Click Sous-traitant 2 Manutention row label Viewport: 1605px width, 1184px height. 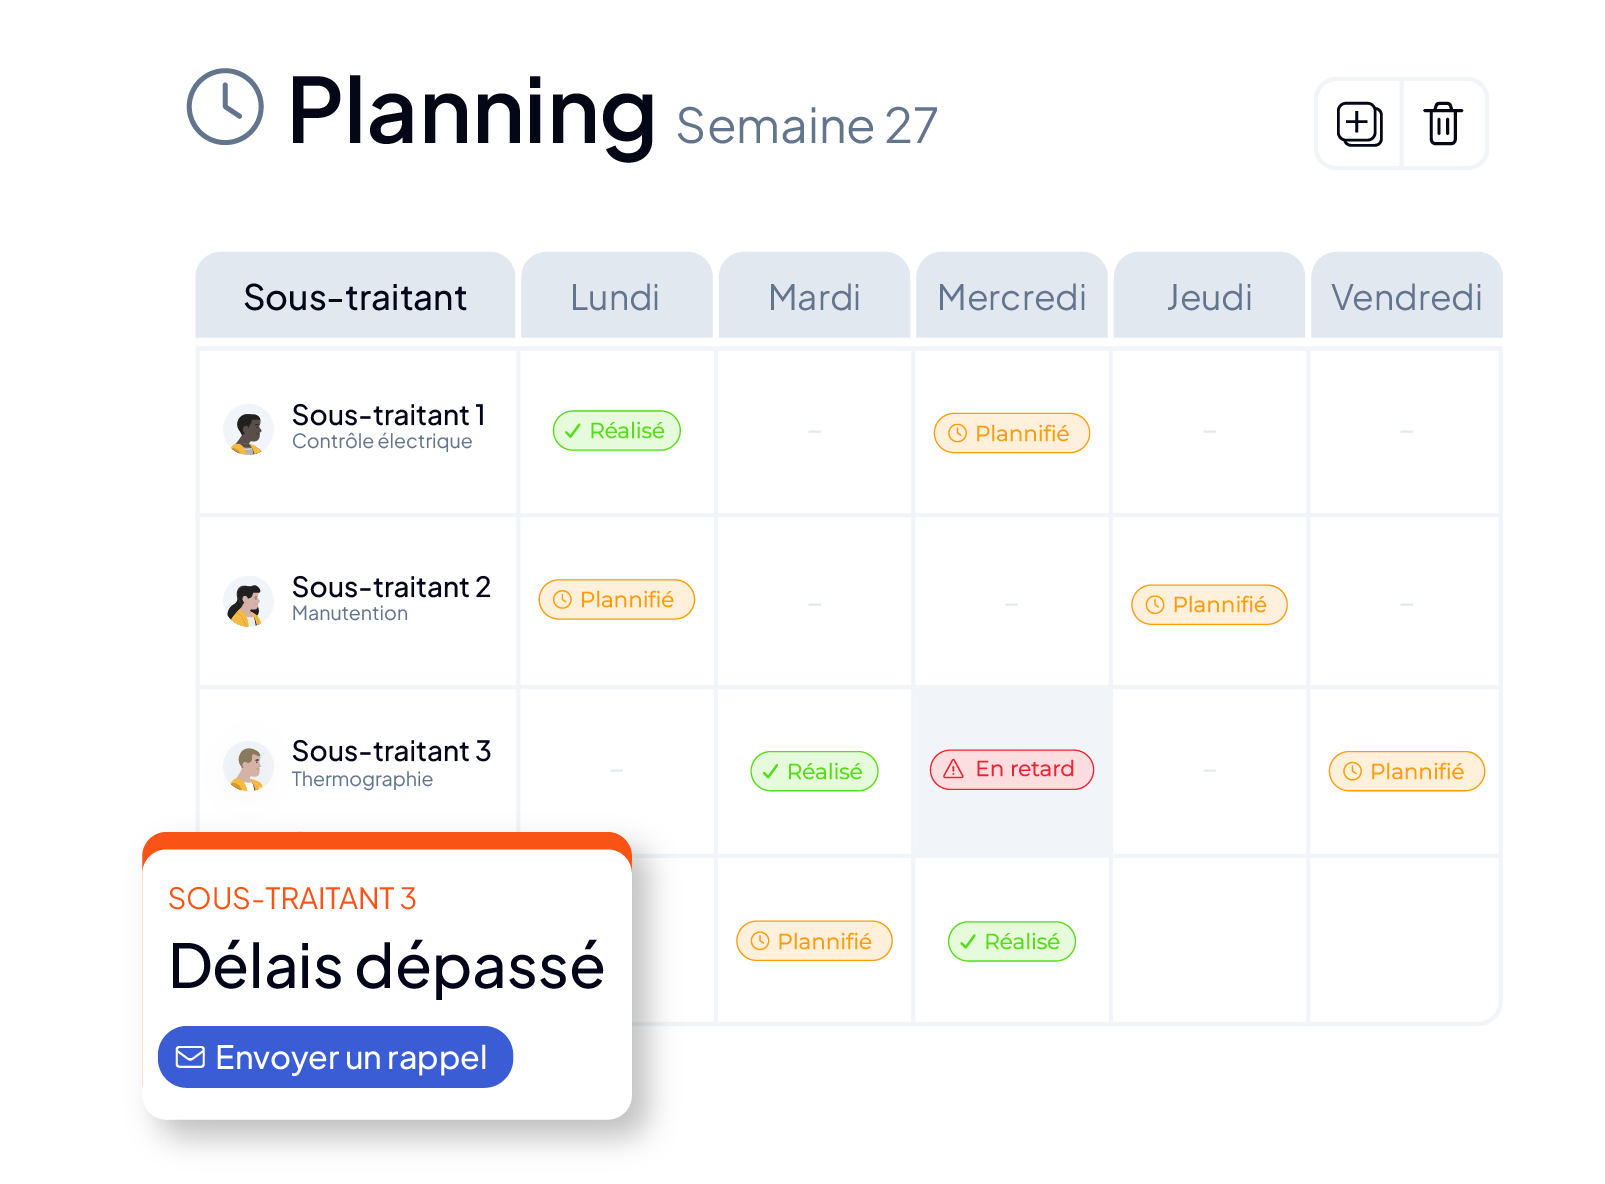pos(391,599)
